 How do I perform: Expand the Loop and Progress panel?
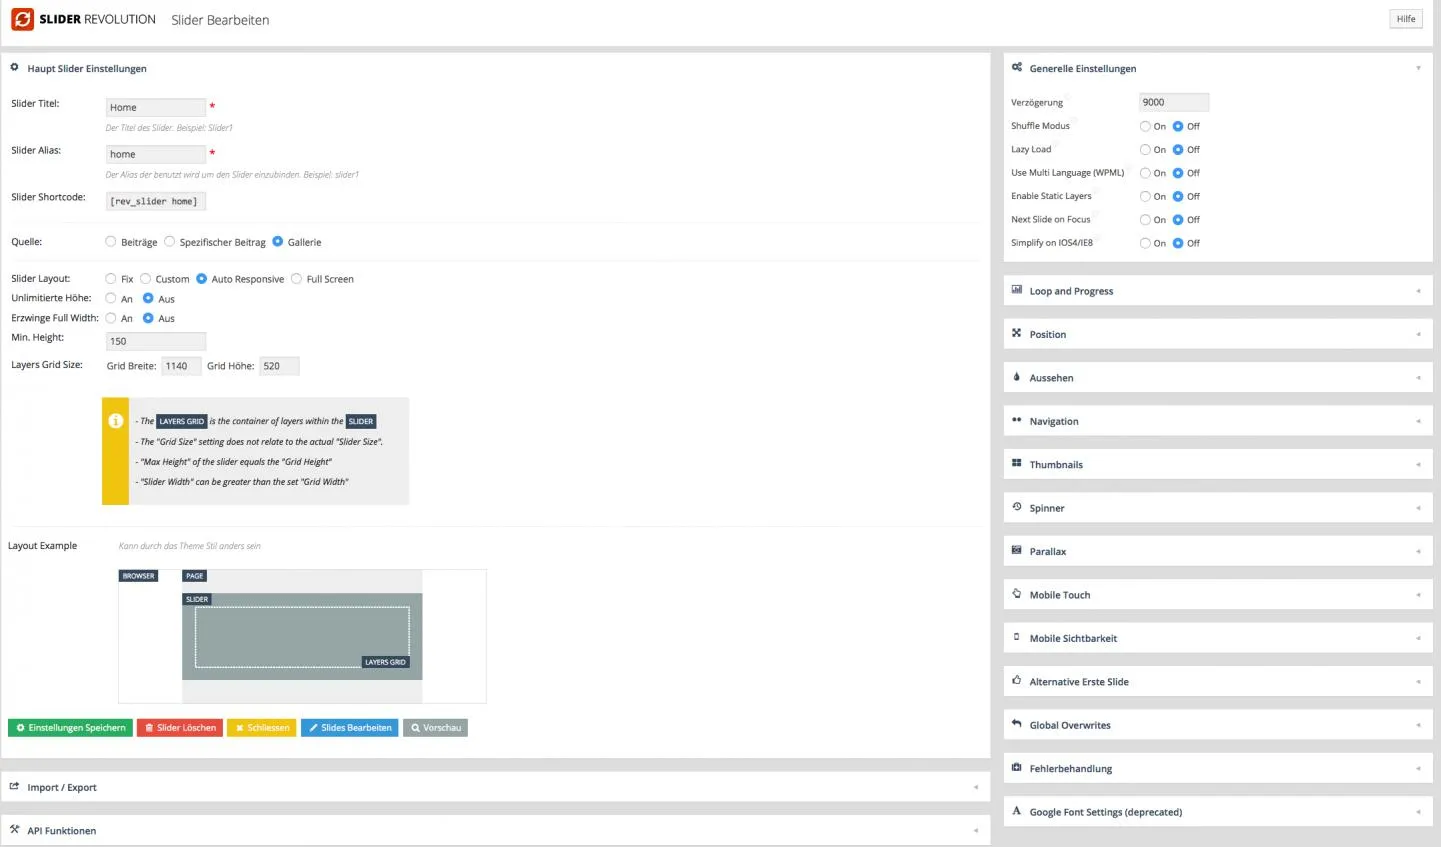pyautogui.click(x=1217, y=291)
